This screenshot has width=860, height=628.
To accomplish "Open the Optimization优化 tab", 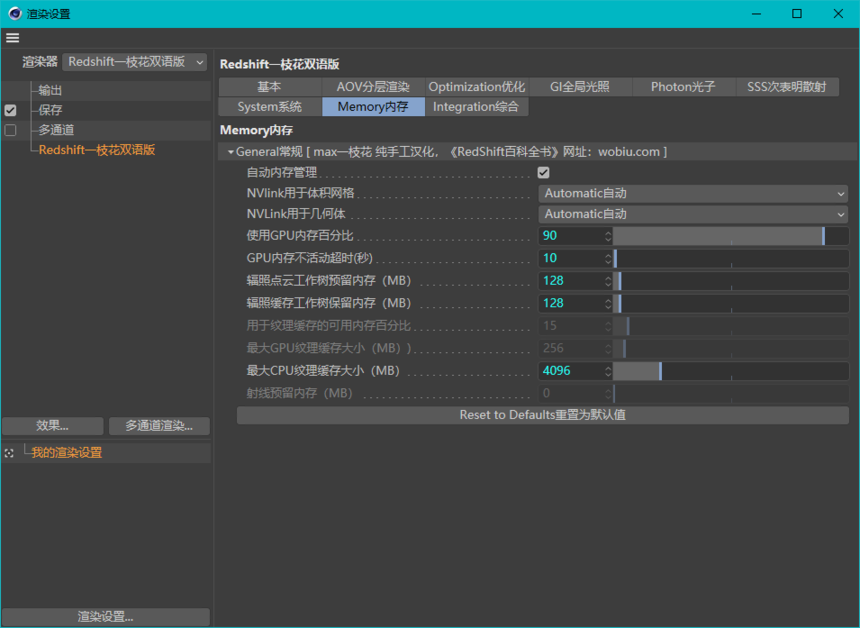I will pos(477,87).
